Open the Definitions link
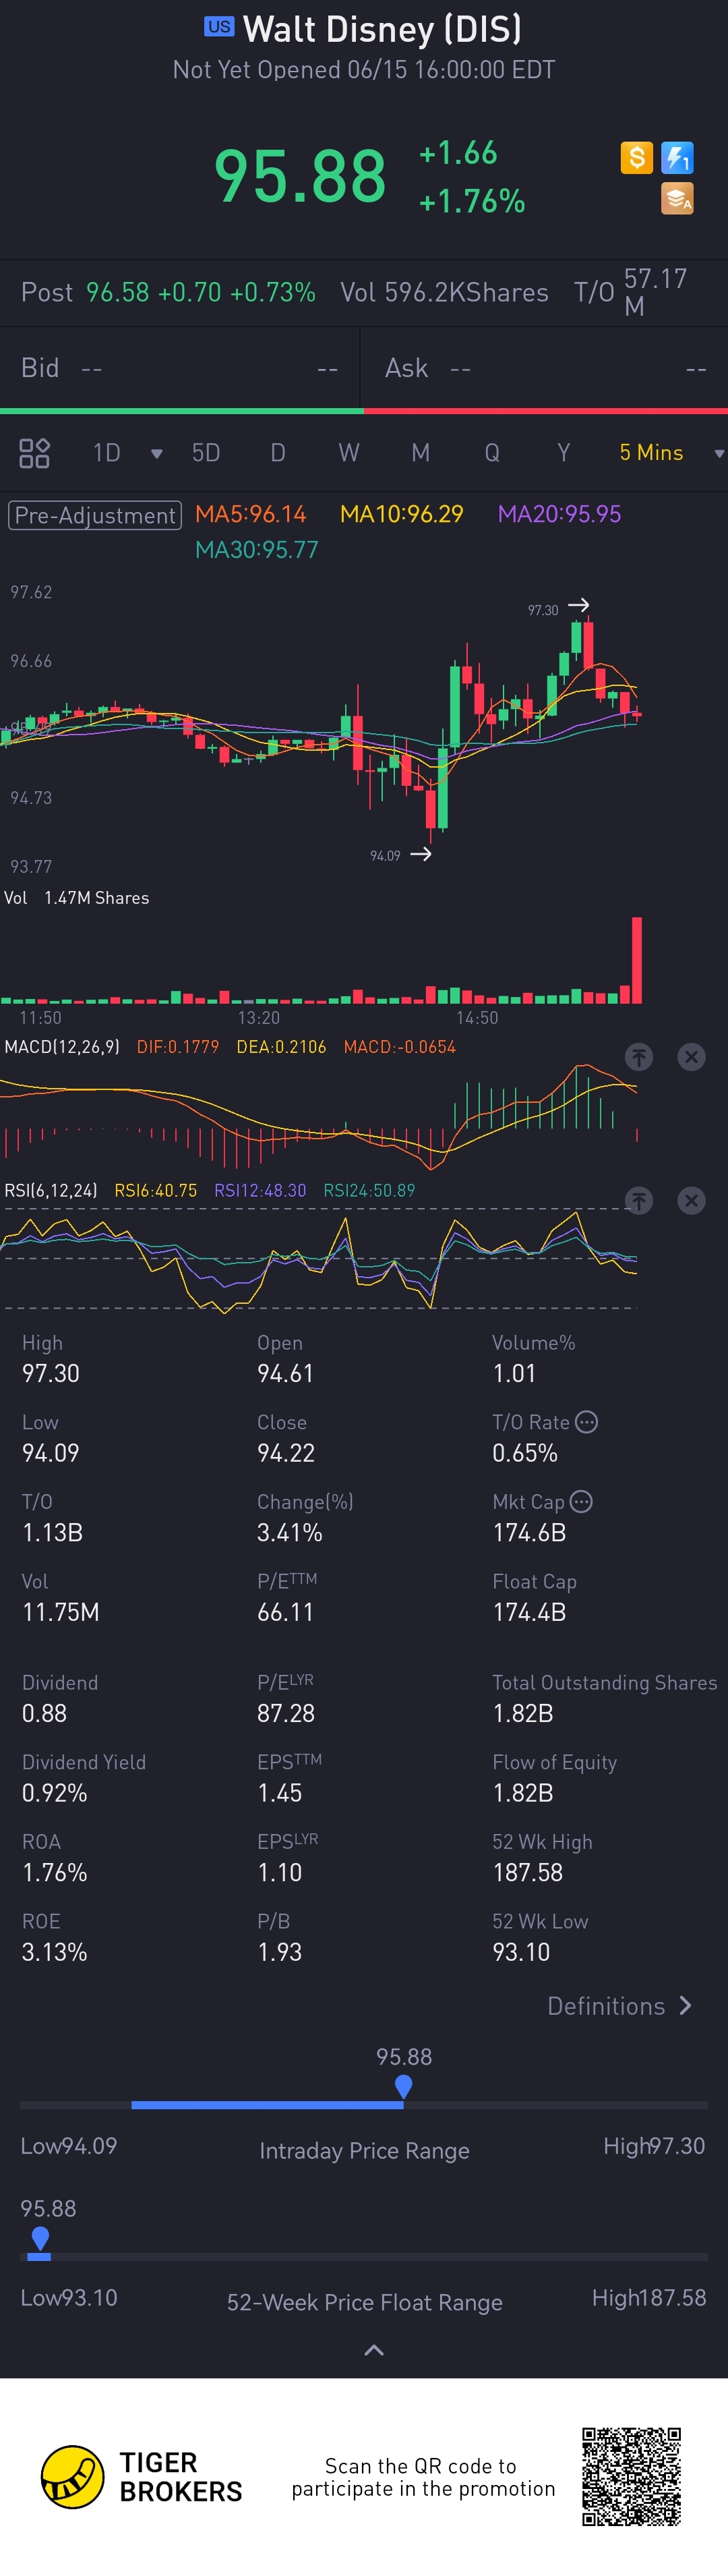728x2576 pixels. click(619, 2006)
